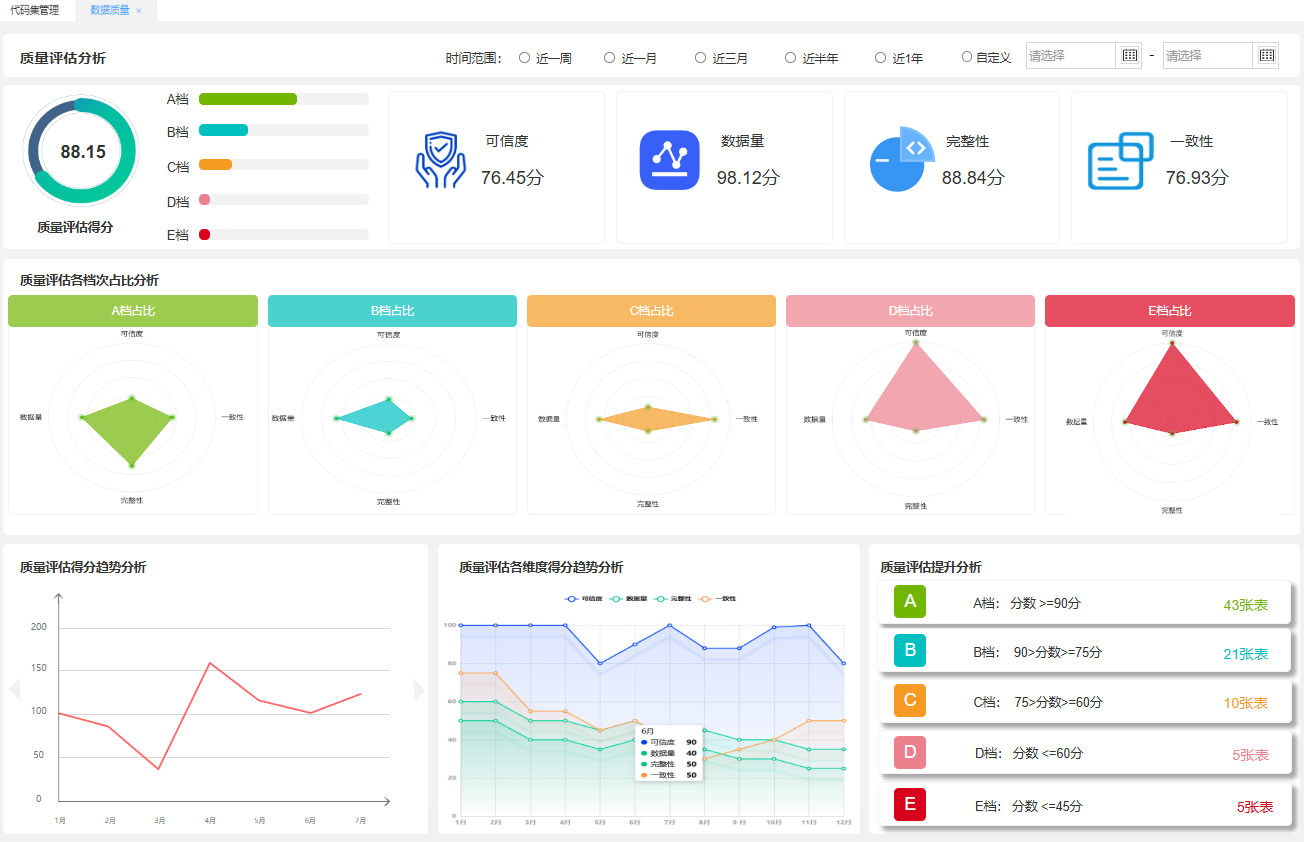Image resolution: width=1304 pixels, height=842 pixels.
Task: Click the green A grade badge
Action: [909, 602]
